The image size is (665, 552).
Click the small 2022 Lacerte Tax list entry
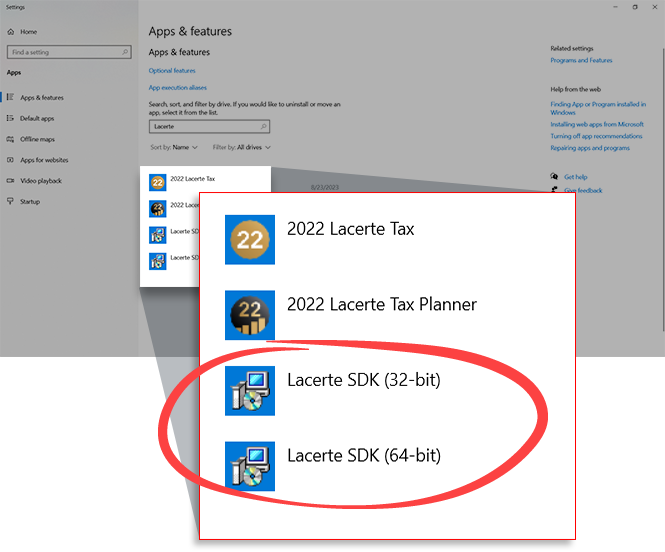point(192,179)
